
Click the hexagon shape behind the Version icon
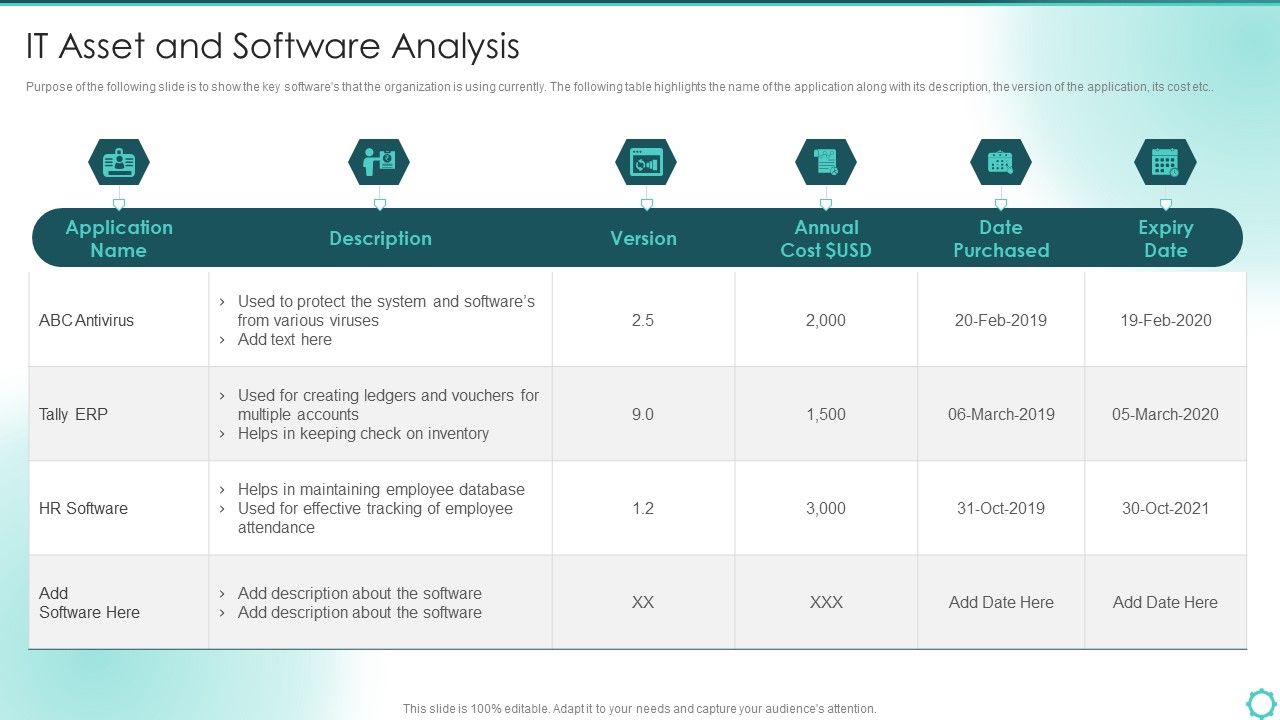[645, 161]
